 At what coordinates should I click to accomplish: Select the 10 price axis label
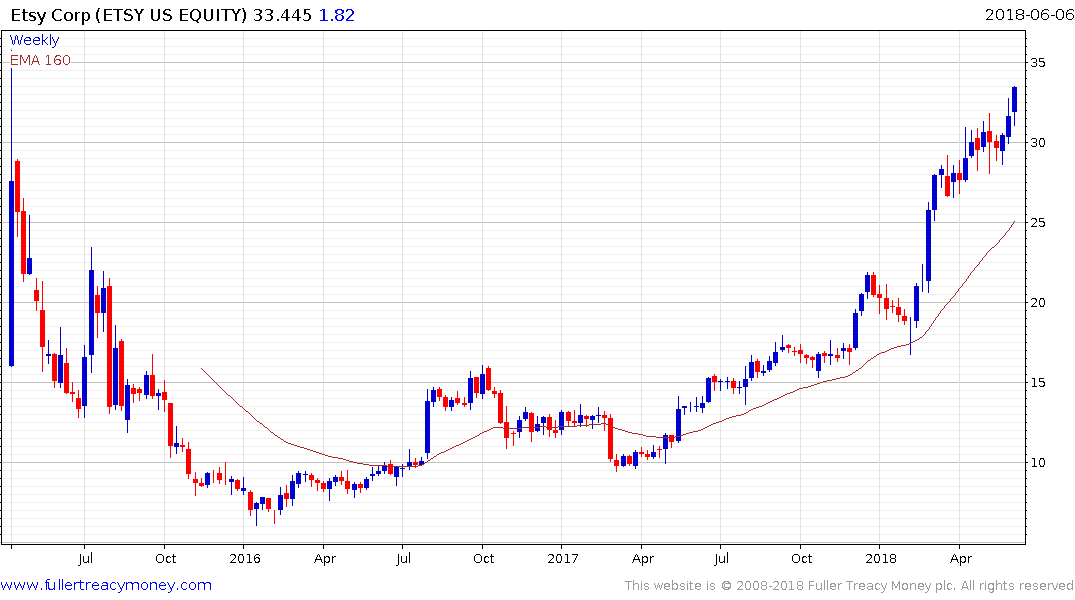[1038, 463]
